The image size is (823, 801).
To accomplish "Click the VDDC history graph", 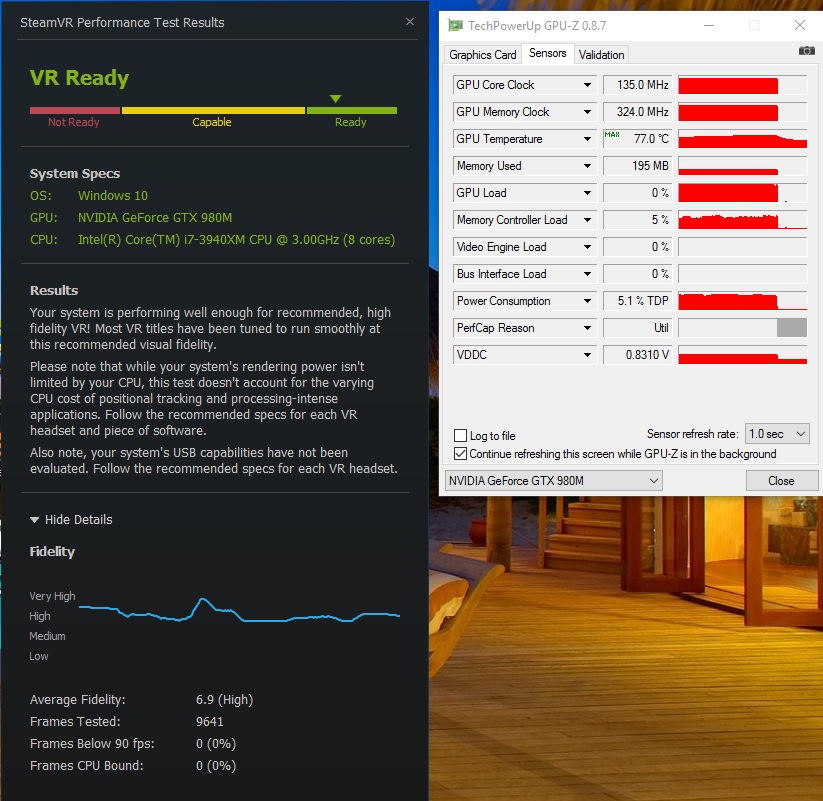I will [x=742, y=355].
